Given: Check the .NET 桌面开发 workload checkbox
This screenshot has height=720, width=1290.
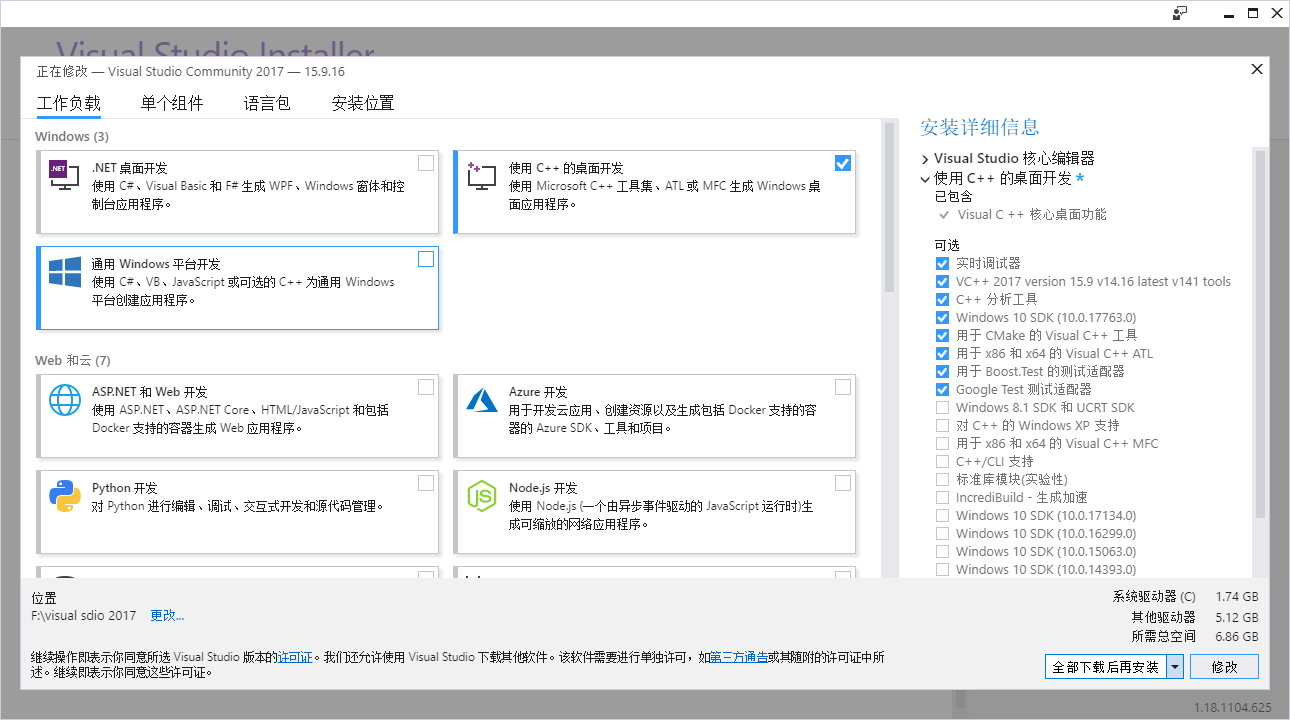Looking at the screenshot, I should pyautogui.click(x=426, y=163).
